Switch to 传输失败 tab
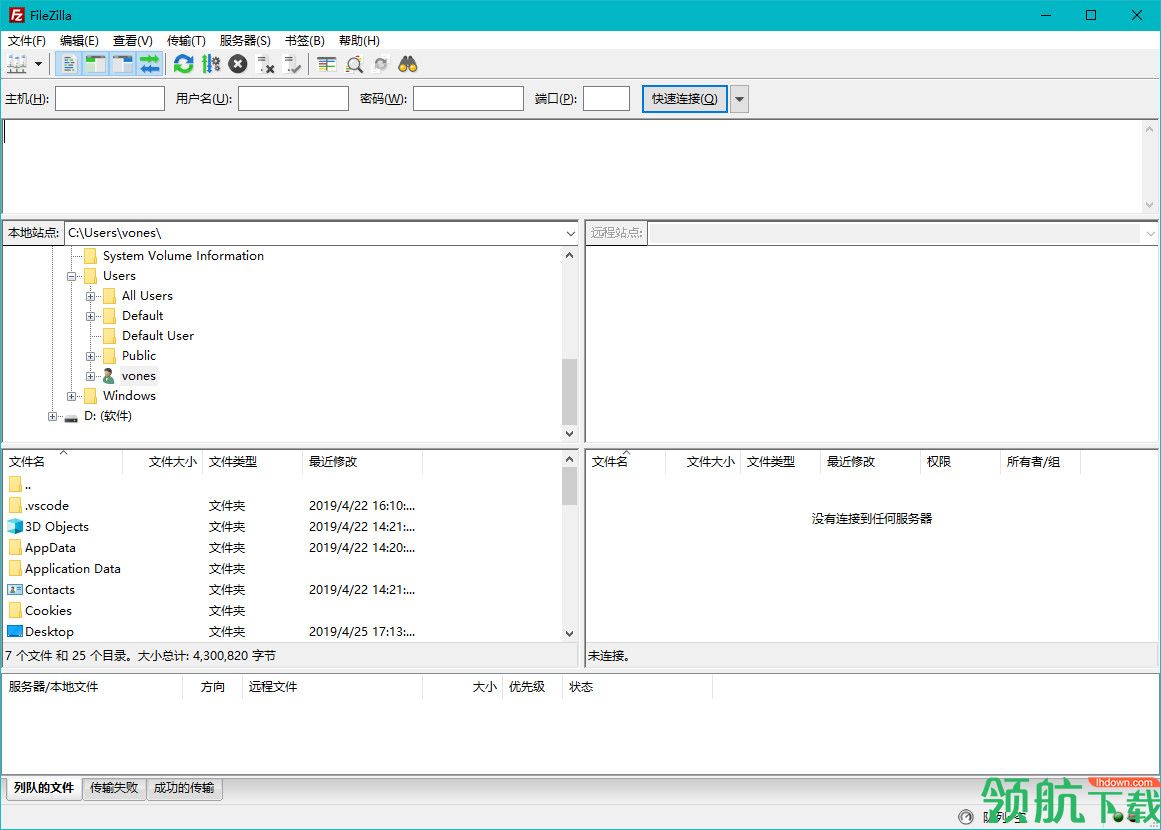The height and width of the screenshot is (830, 1161). coord(114,788)
